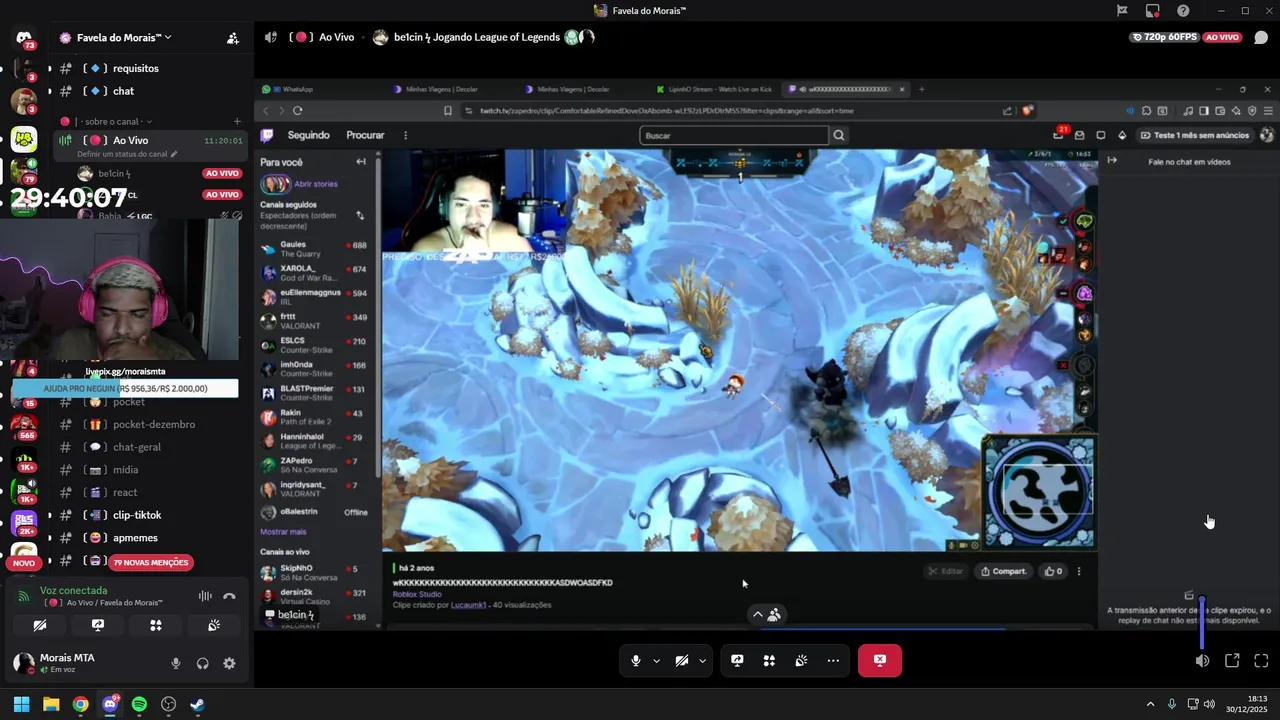Open the mídia channel
This screenshot has width=1280, height=720.
[125, 470]
